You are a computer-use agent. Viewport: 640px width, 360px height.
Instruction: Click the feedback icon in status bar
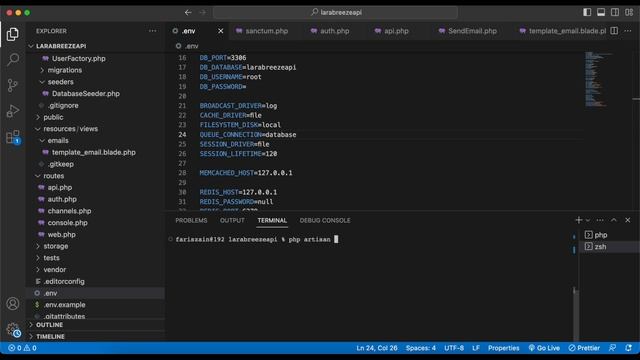point(612,348)
